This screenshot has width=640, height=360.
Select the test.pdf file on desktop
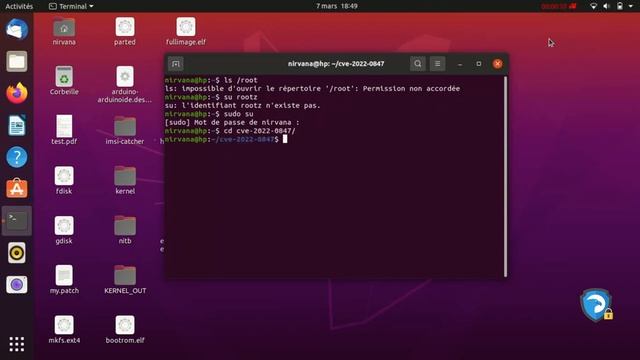64,130
